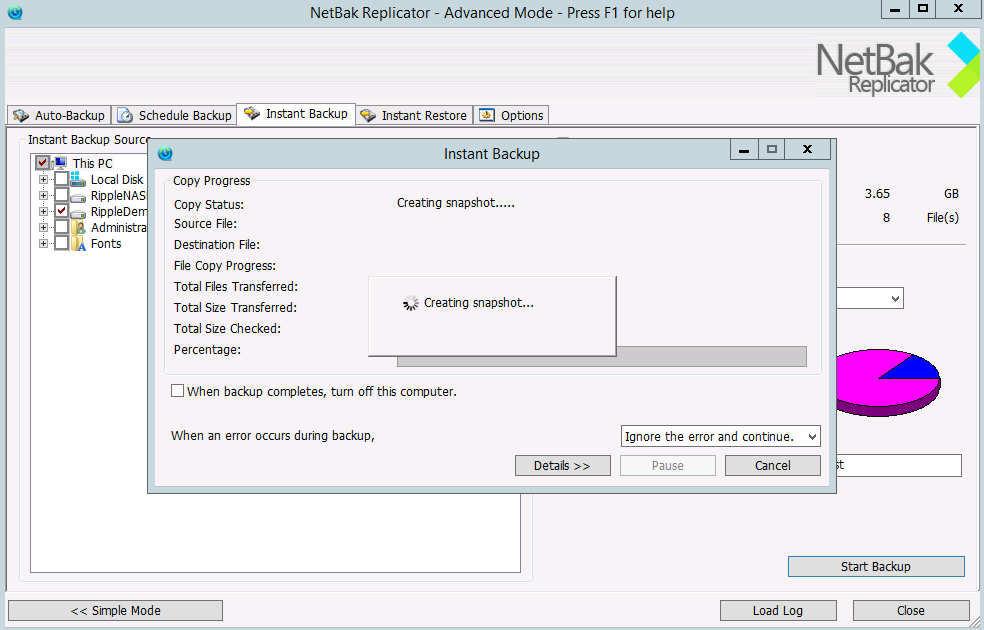Screen dimensions: 984x630
Task: Open the error handling dropdown
Action: pyautogui.click(x=720, y=436)
